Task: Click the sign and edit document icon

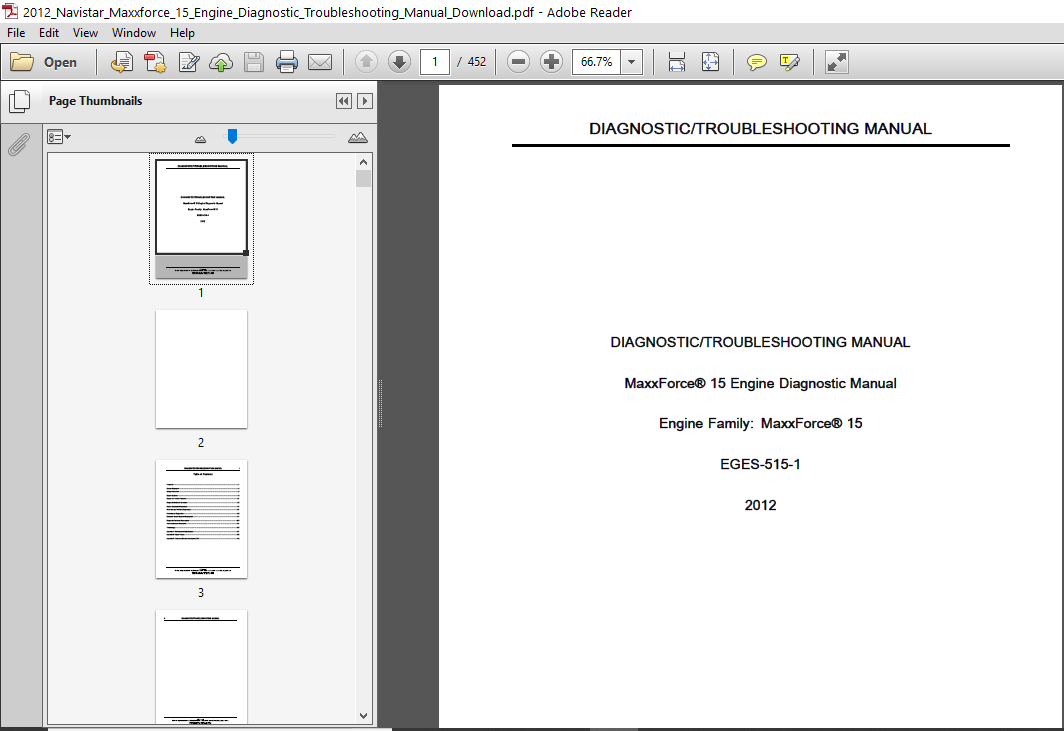Action: click(188, 62)
